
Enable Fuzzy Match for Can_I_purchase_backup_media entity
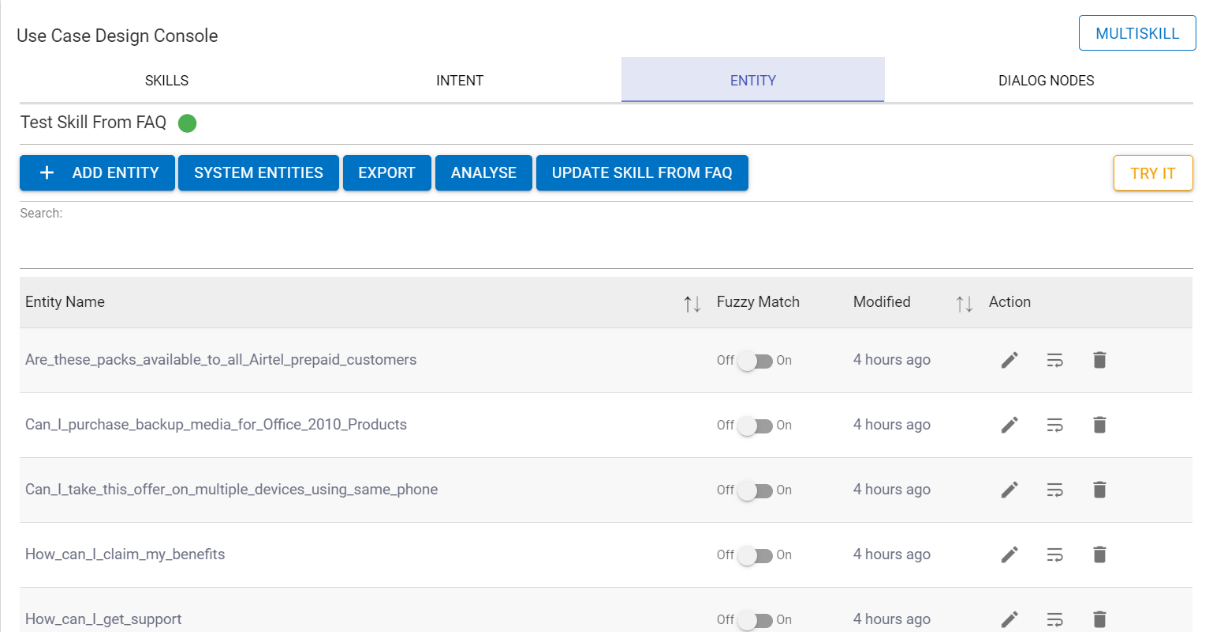[x=755, y=426]
